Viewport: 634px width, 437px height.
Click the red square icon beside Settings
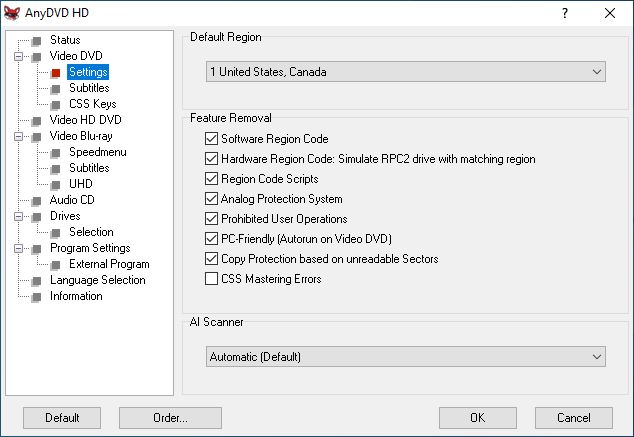tap(55, 73)
